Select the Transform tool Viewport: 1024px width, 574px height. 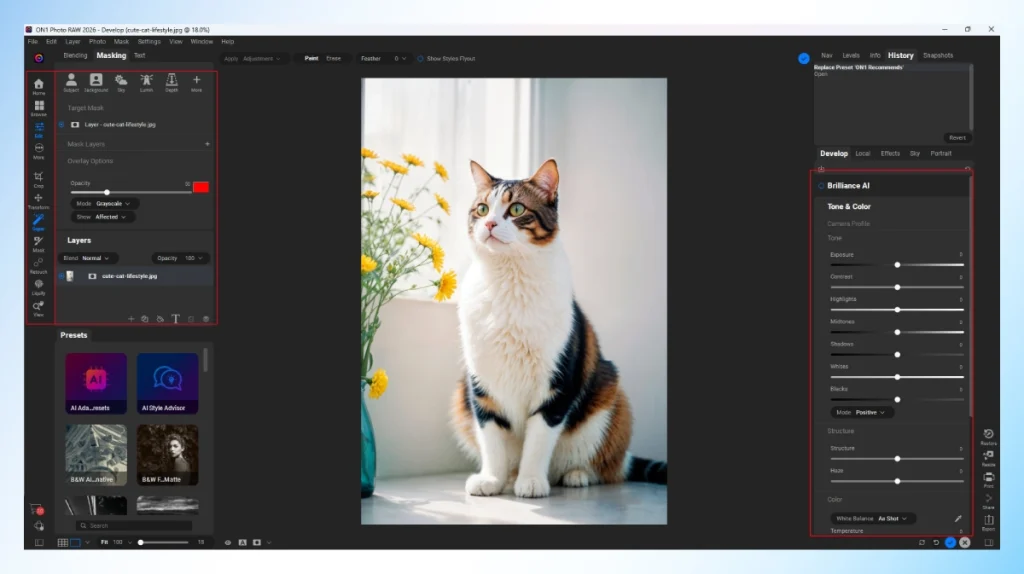39,200
